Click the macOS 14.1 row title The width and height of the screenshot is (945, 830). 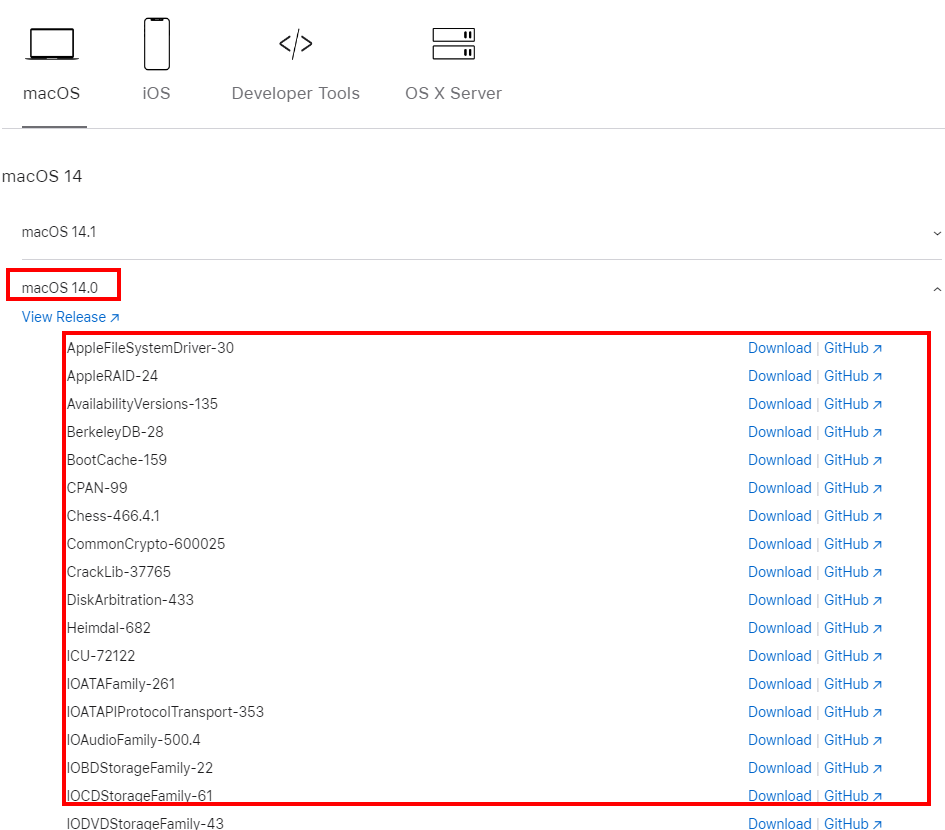click(59, 232)
